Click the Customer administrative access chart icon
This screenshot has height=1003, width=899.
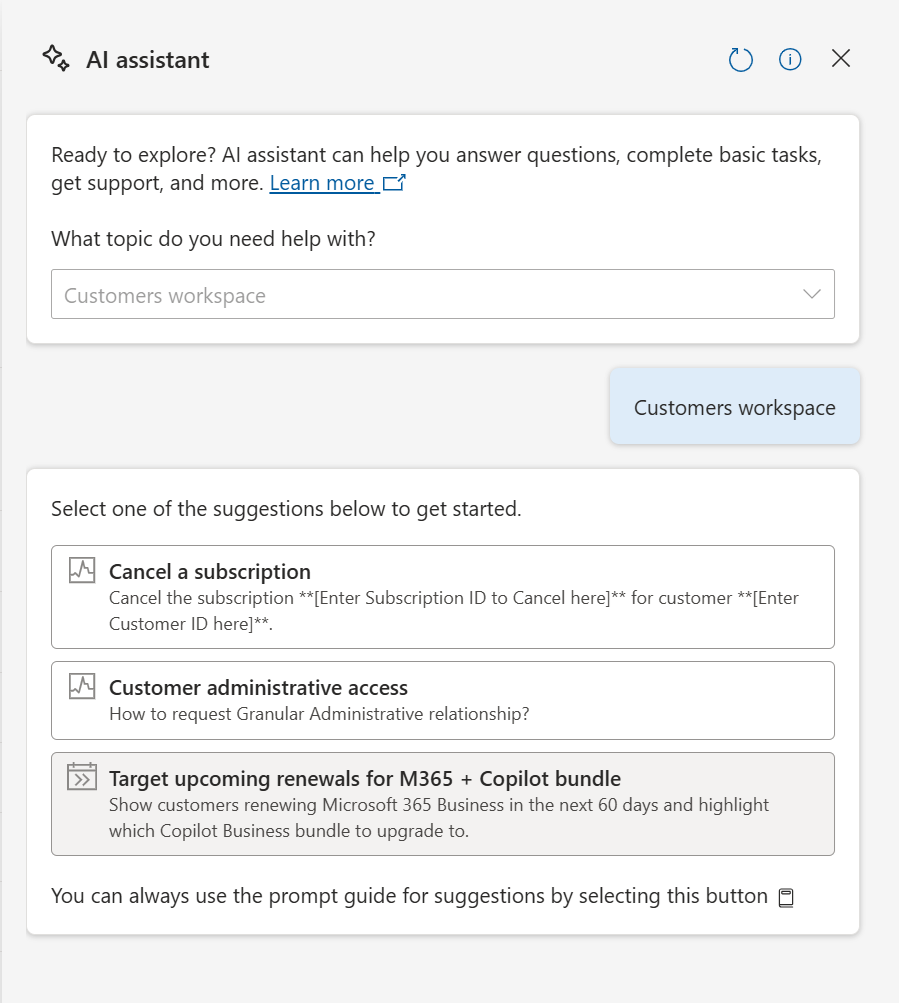[82, 687]
